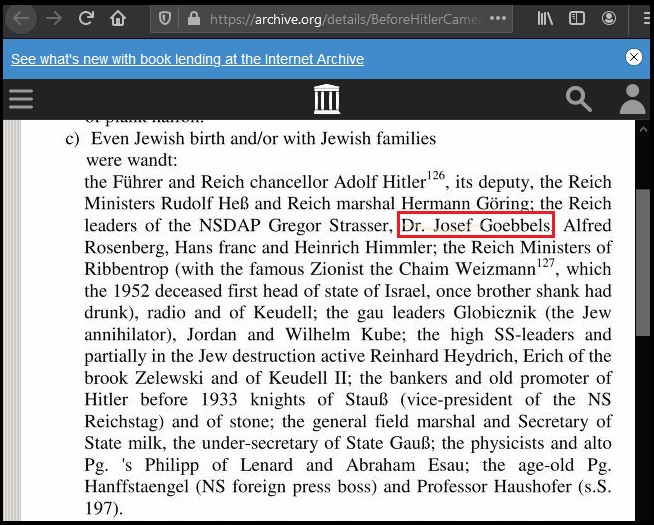654x525 pixels.
Task: Click the name 'Gregor Strasser'
Action: (328, 226)
